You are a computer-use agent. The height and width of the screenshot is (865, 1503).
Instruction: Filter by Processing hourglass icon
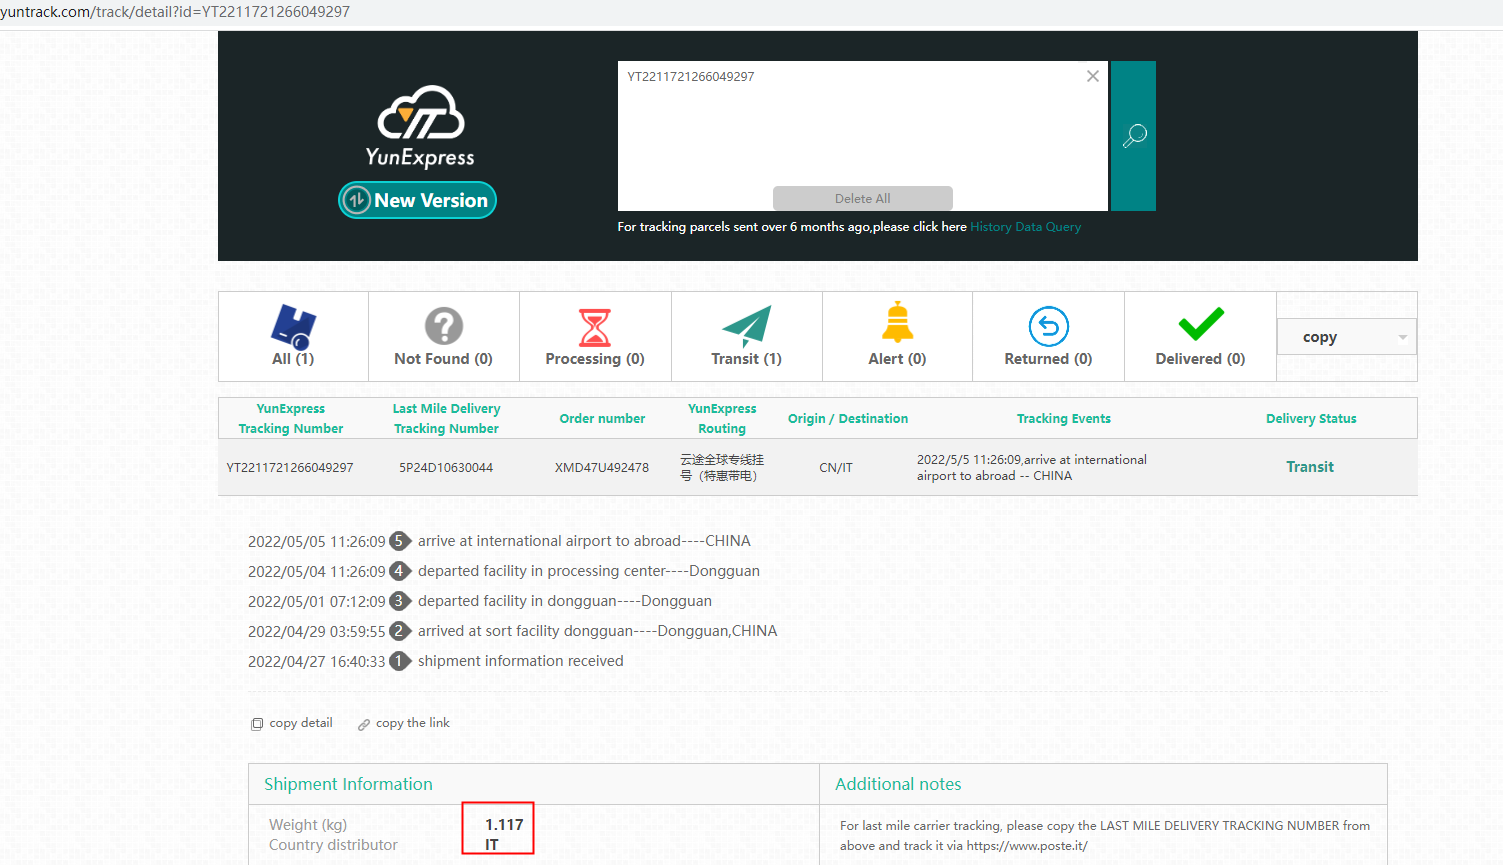point(595,327)
